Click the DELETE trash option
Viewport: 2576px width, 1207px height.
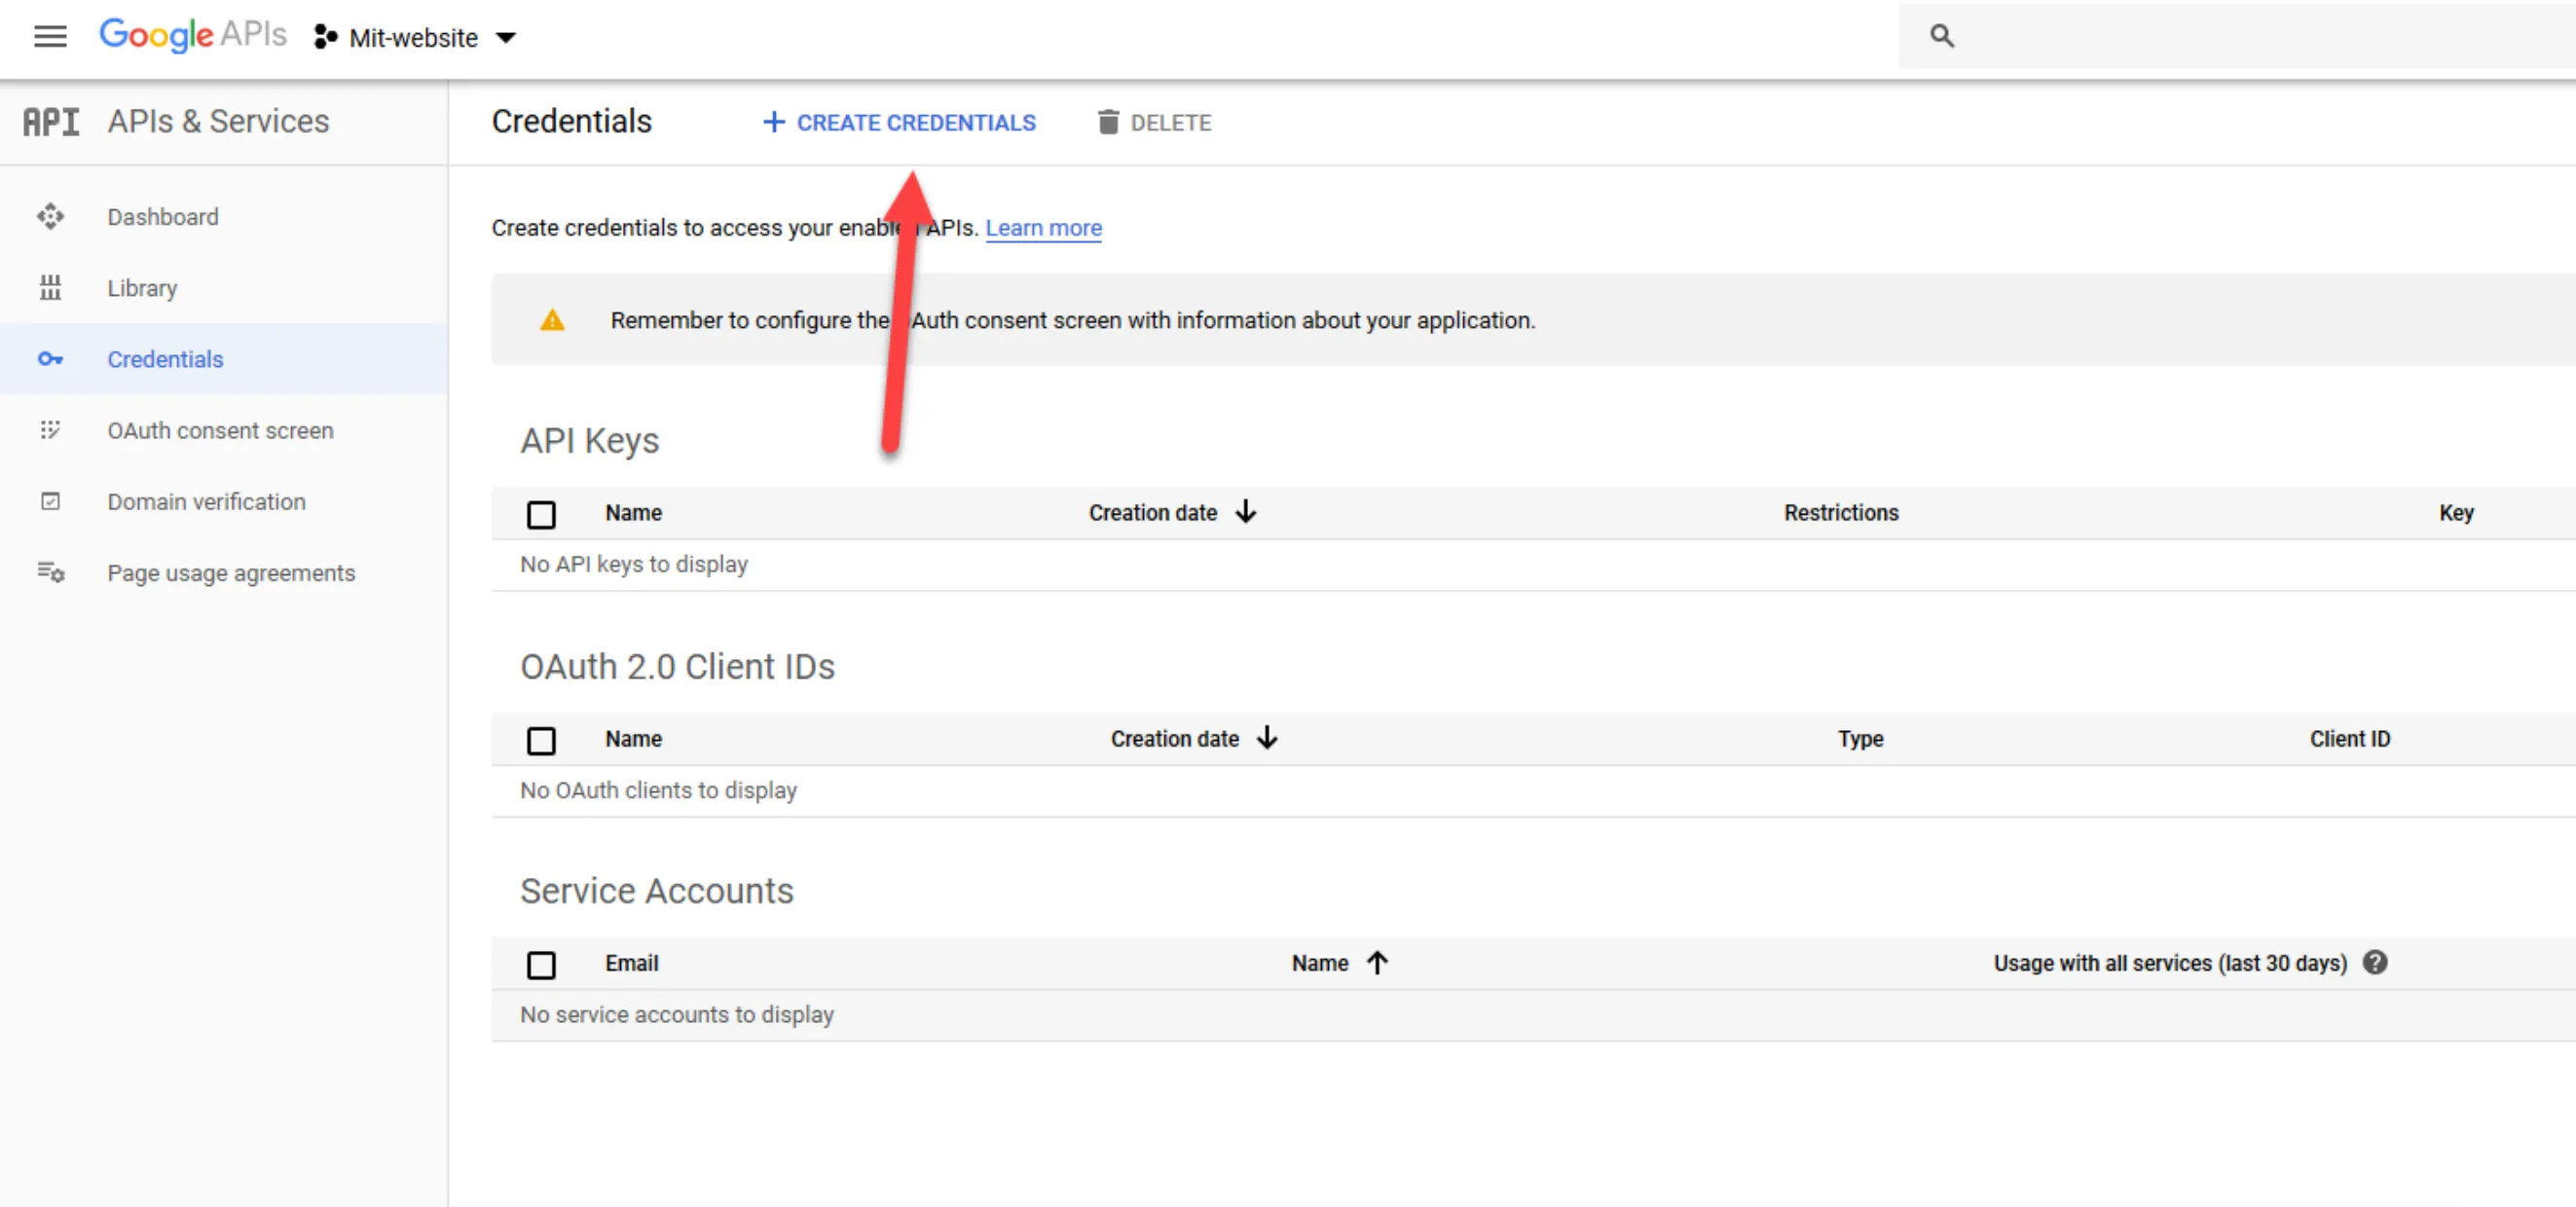tap(1154, 122)
